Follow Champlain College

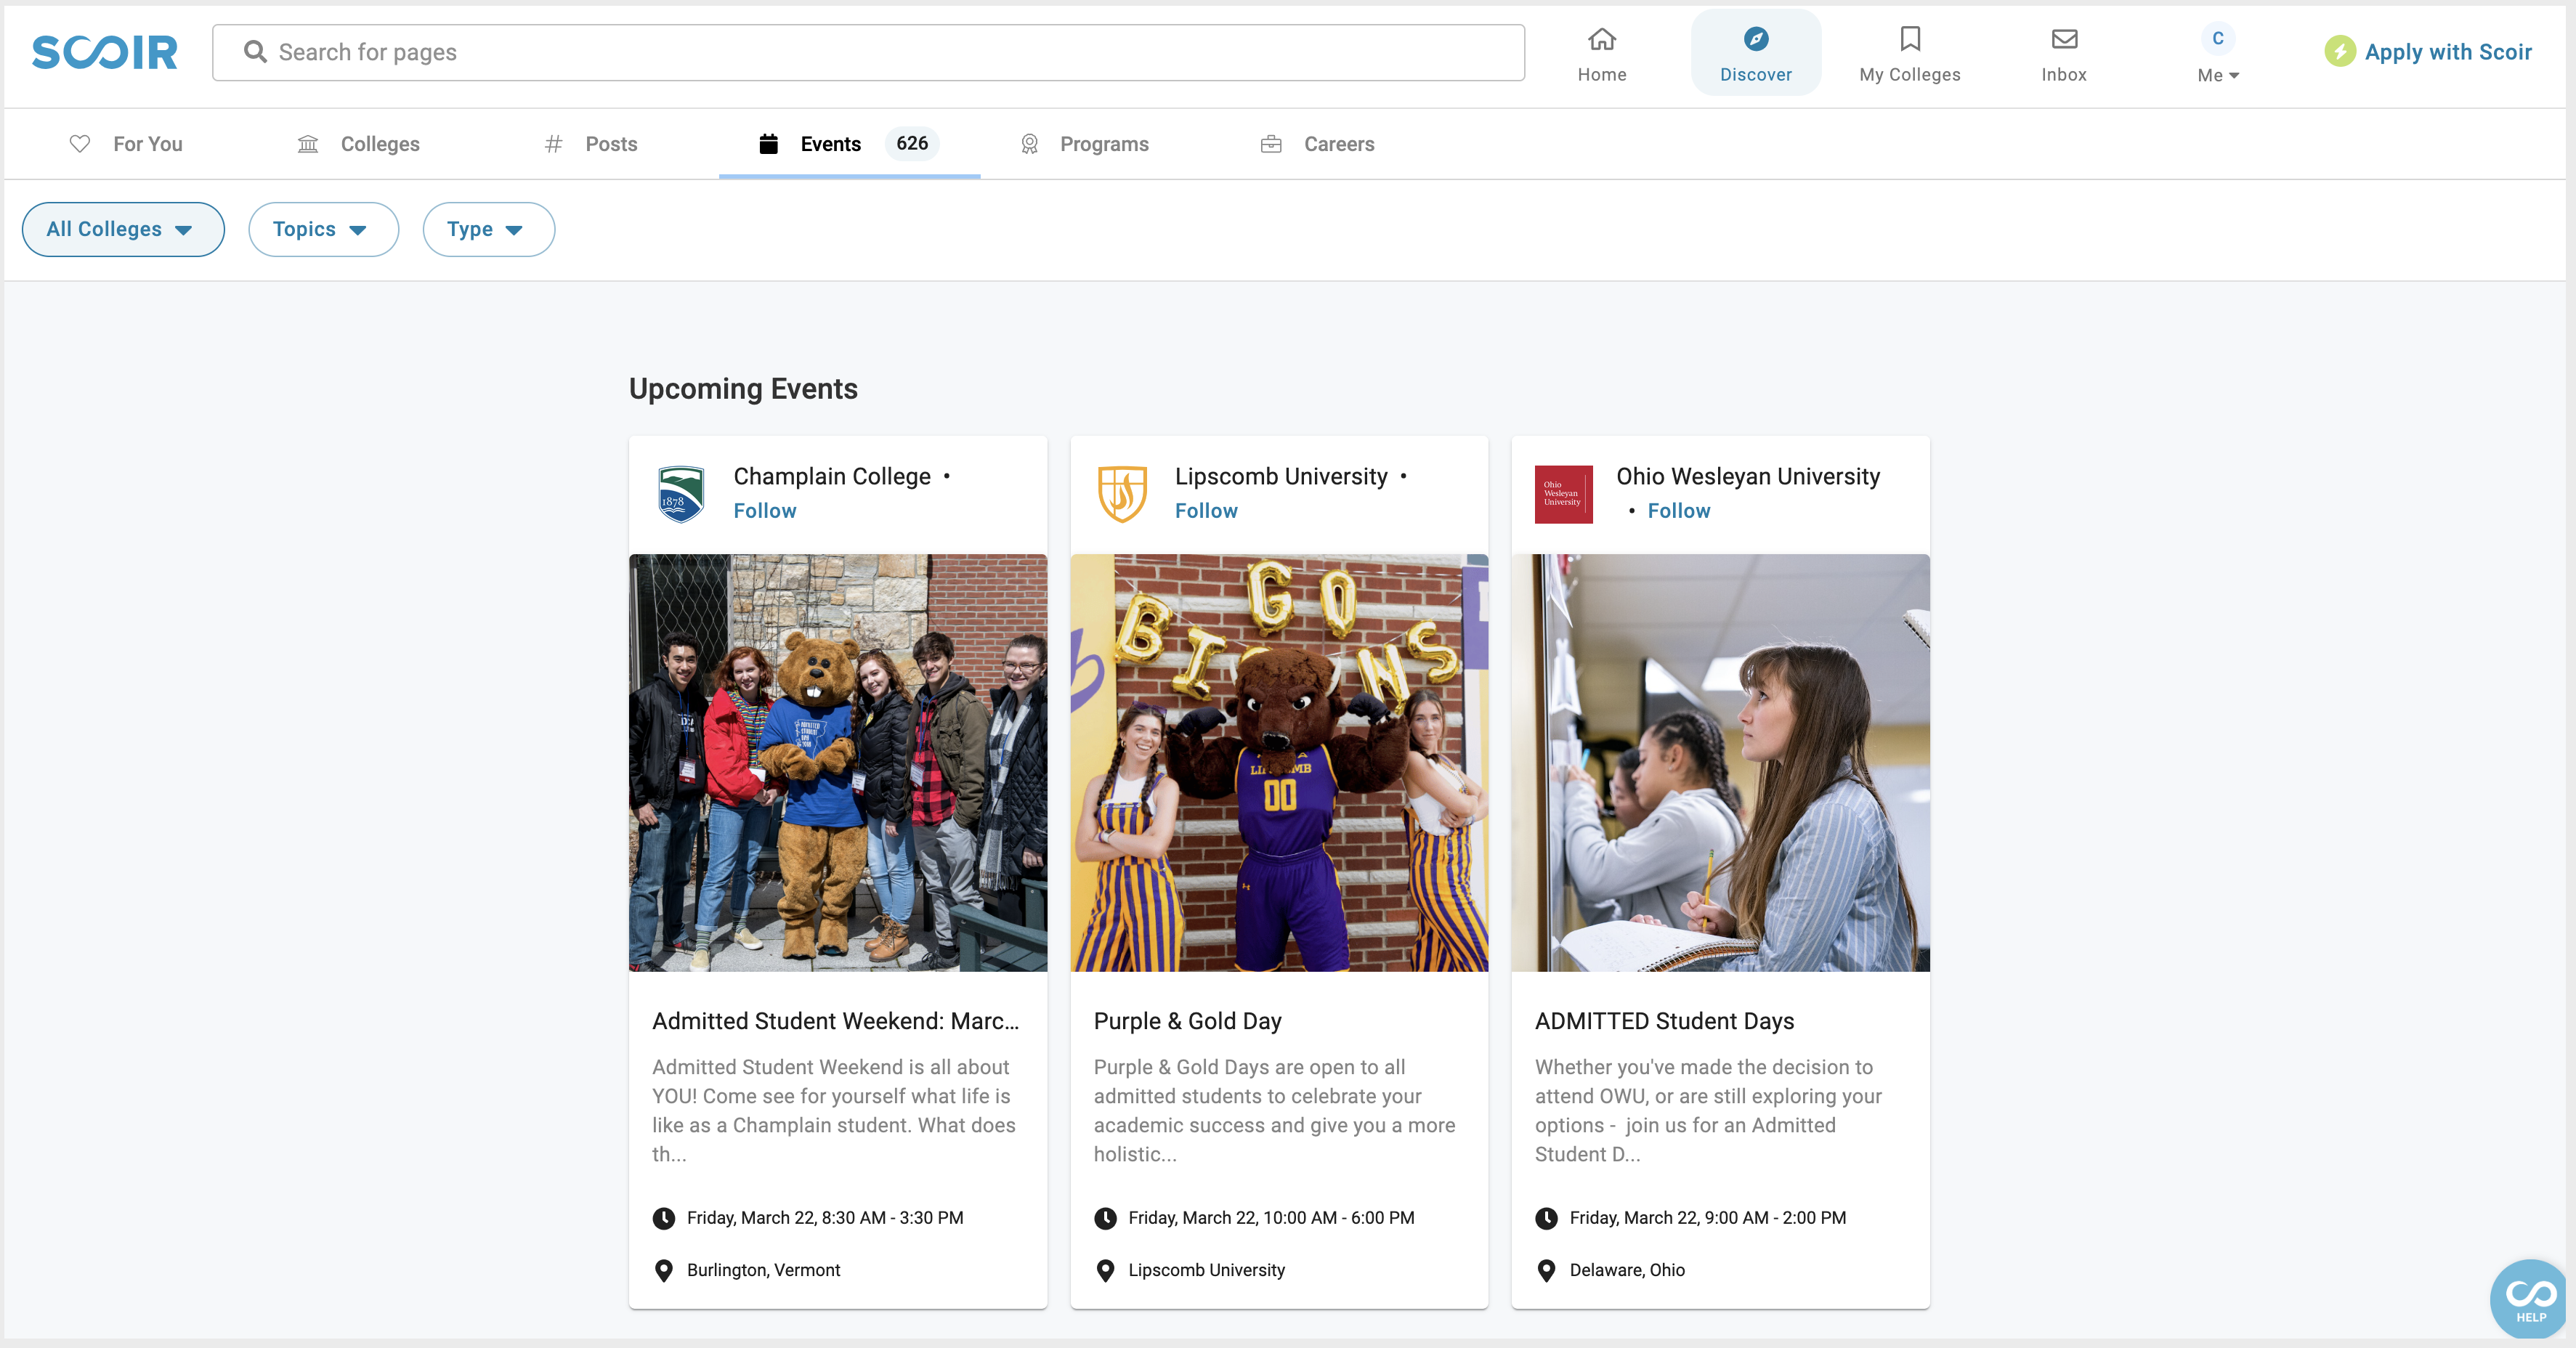pos(764,511)
